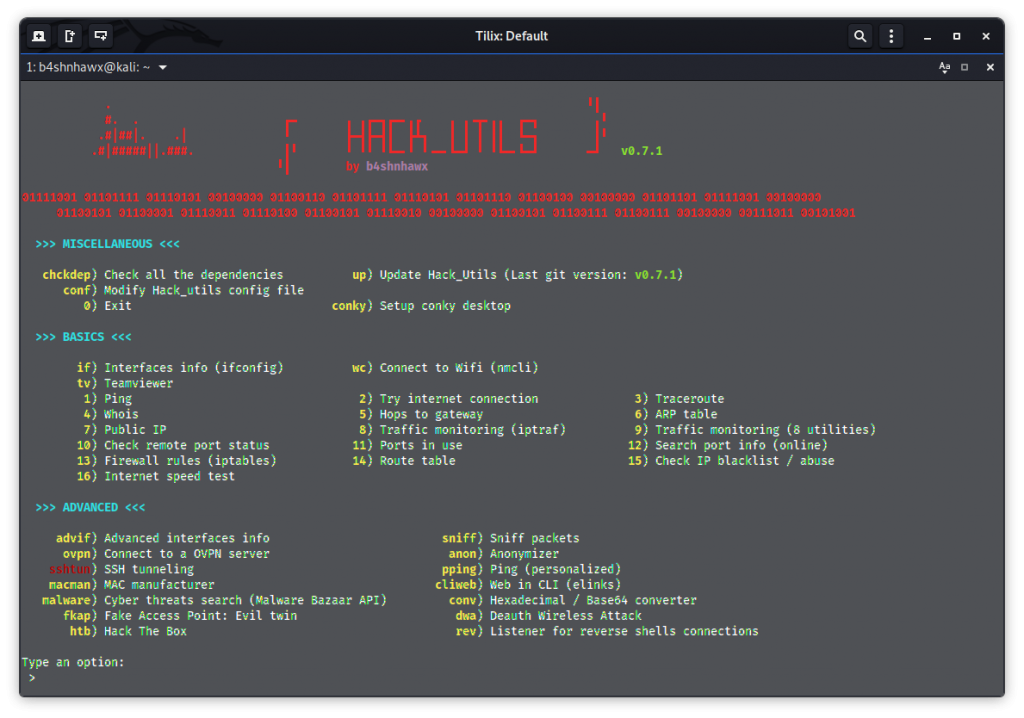Click 'sshtun) SSH tunneling'
Screen dimensions: 1024x718
point(121,569)
